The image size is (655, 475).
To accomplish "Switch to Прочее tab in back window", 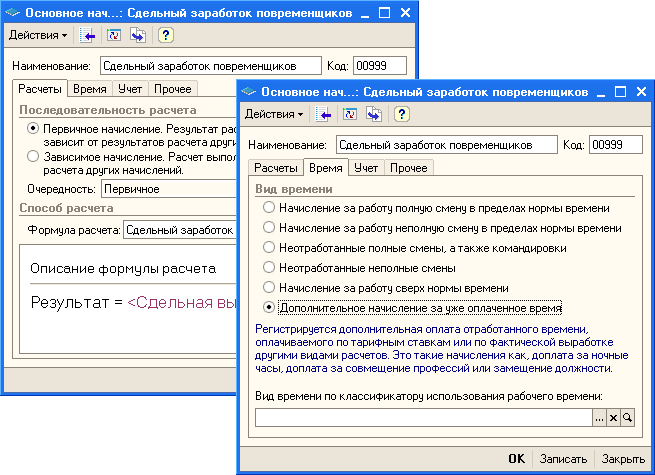I will tap(173, 89).
